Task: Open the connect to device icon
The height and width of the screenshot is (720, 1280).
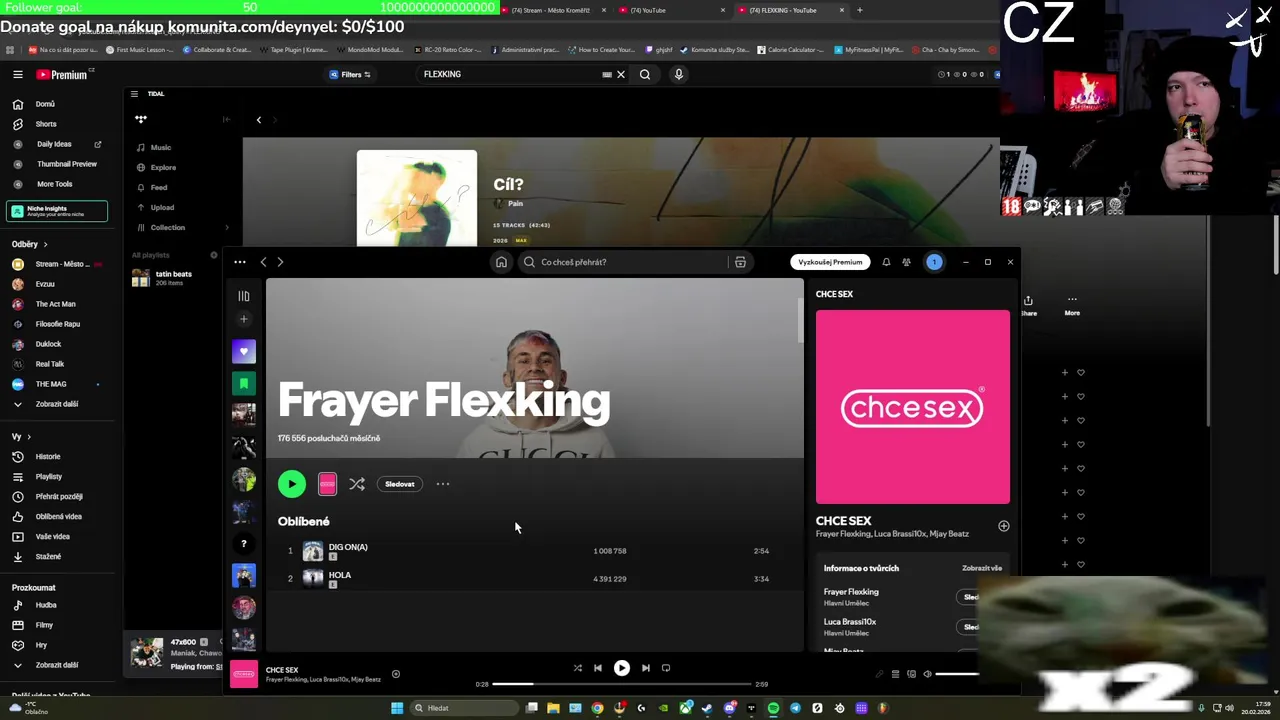Action: pos(911,674)
